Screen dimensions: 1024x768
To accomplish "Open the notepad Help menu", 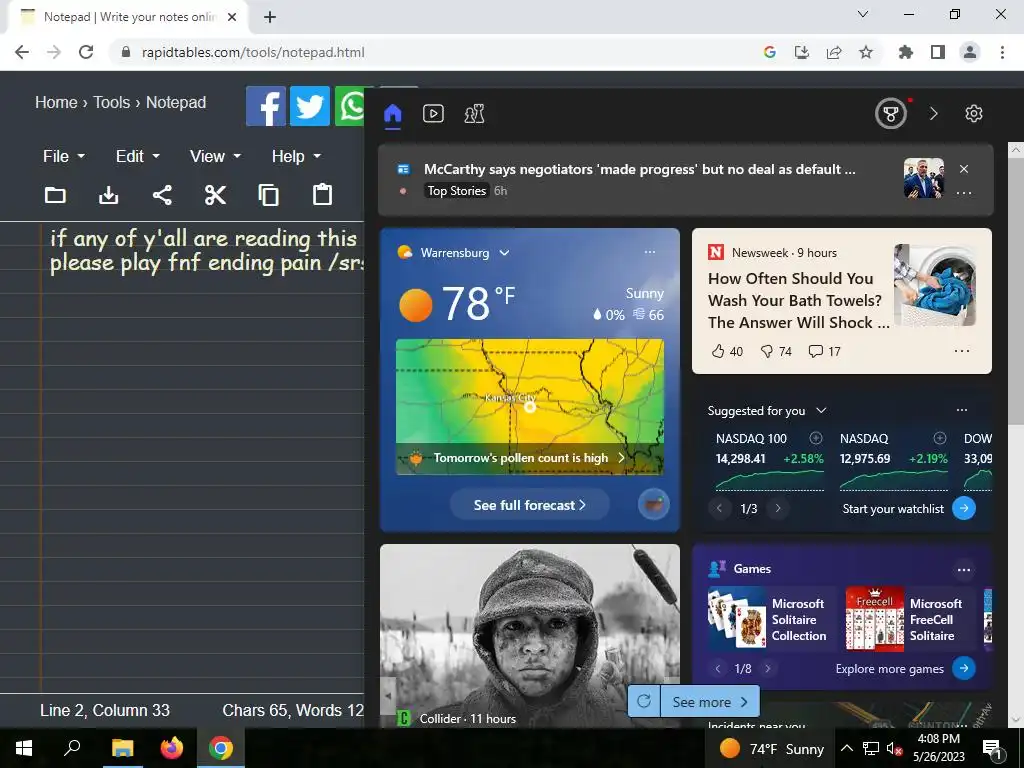I will 296,156.
